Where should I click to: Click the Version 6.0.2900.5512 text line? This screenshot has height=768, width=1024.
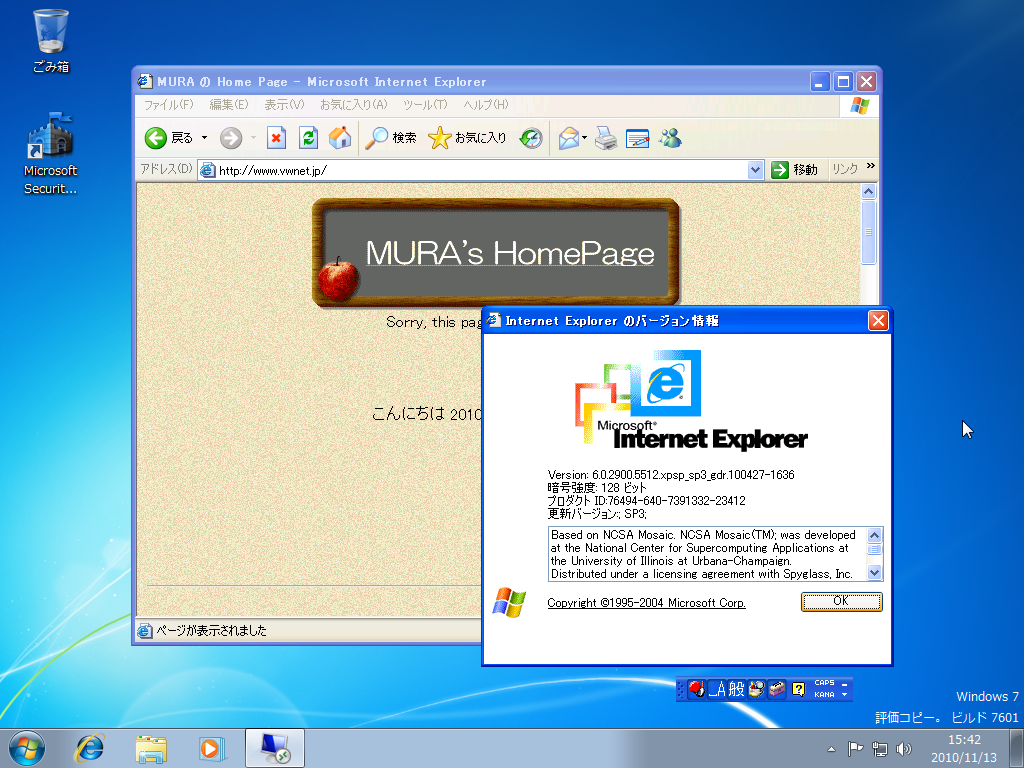[671, 475]
